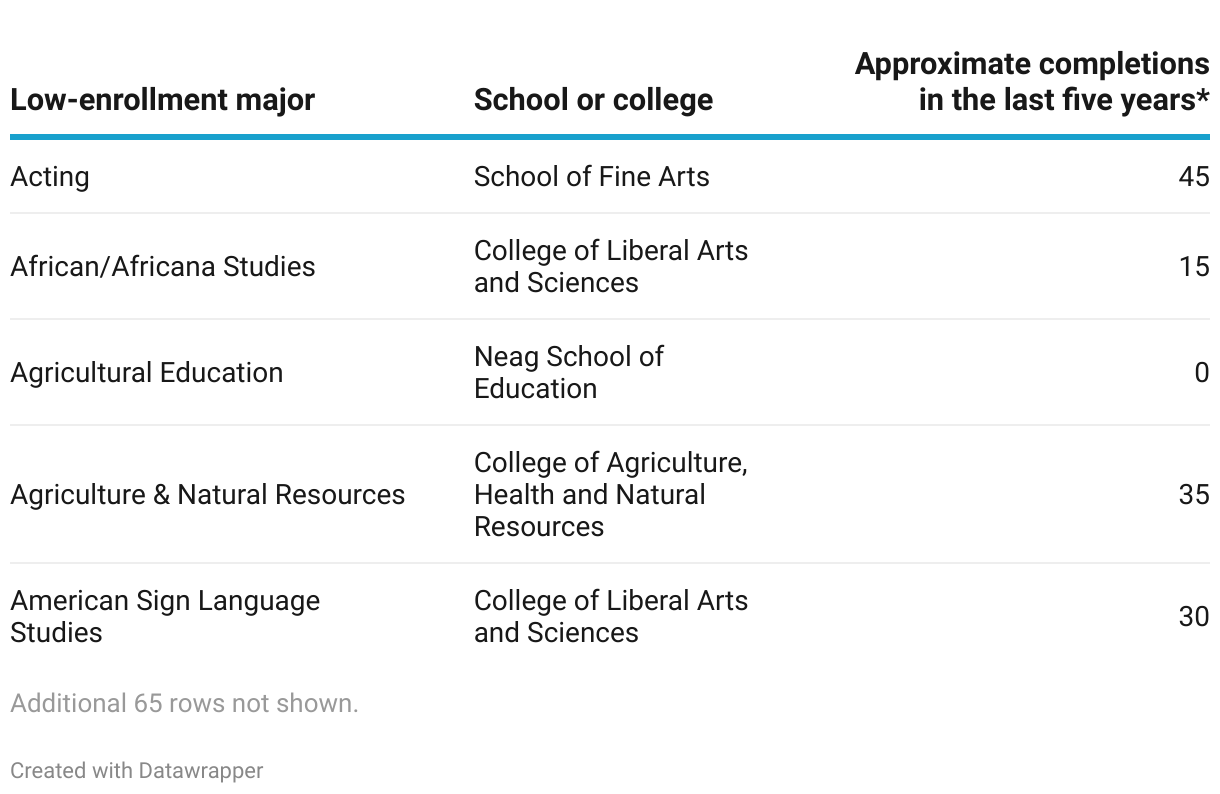Click the Agriculture & Natural Resources major cell
The width and height of the screenshot is (1220, 794).
pyautogui.click(x=207, y=495)
